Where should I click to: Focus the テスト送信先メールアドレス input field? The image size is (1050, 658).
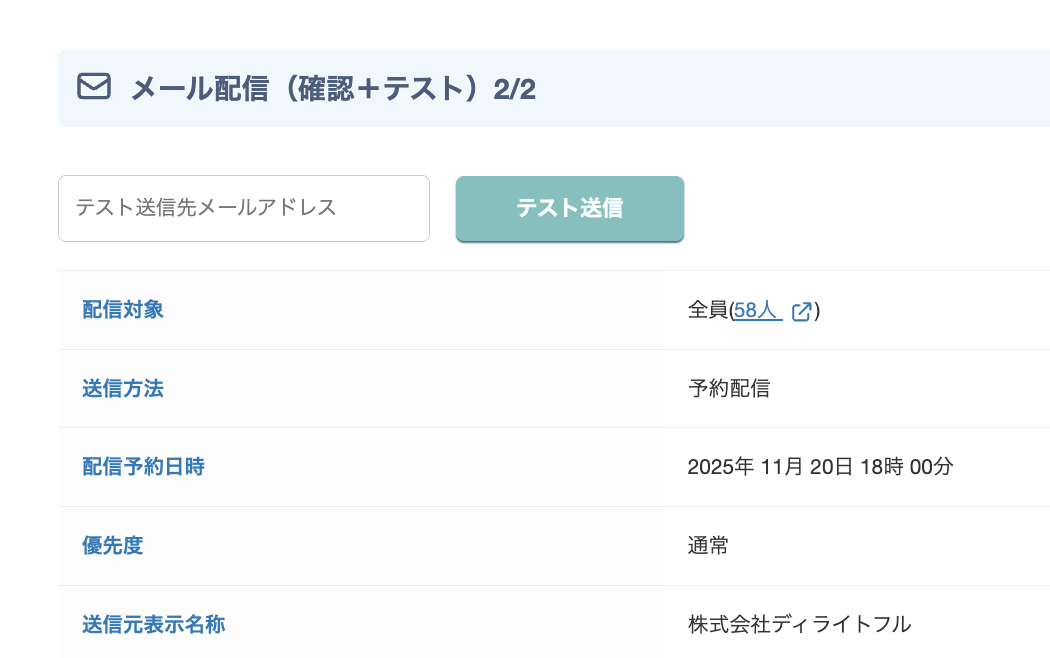(x=244, y=208)
